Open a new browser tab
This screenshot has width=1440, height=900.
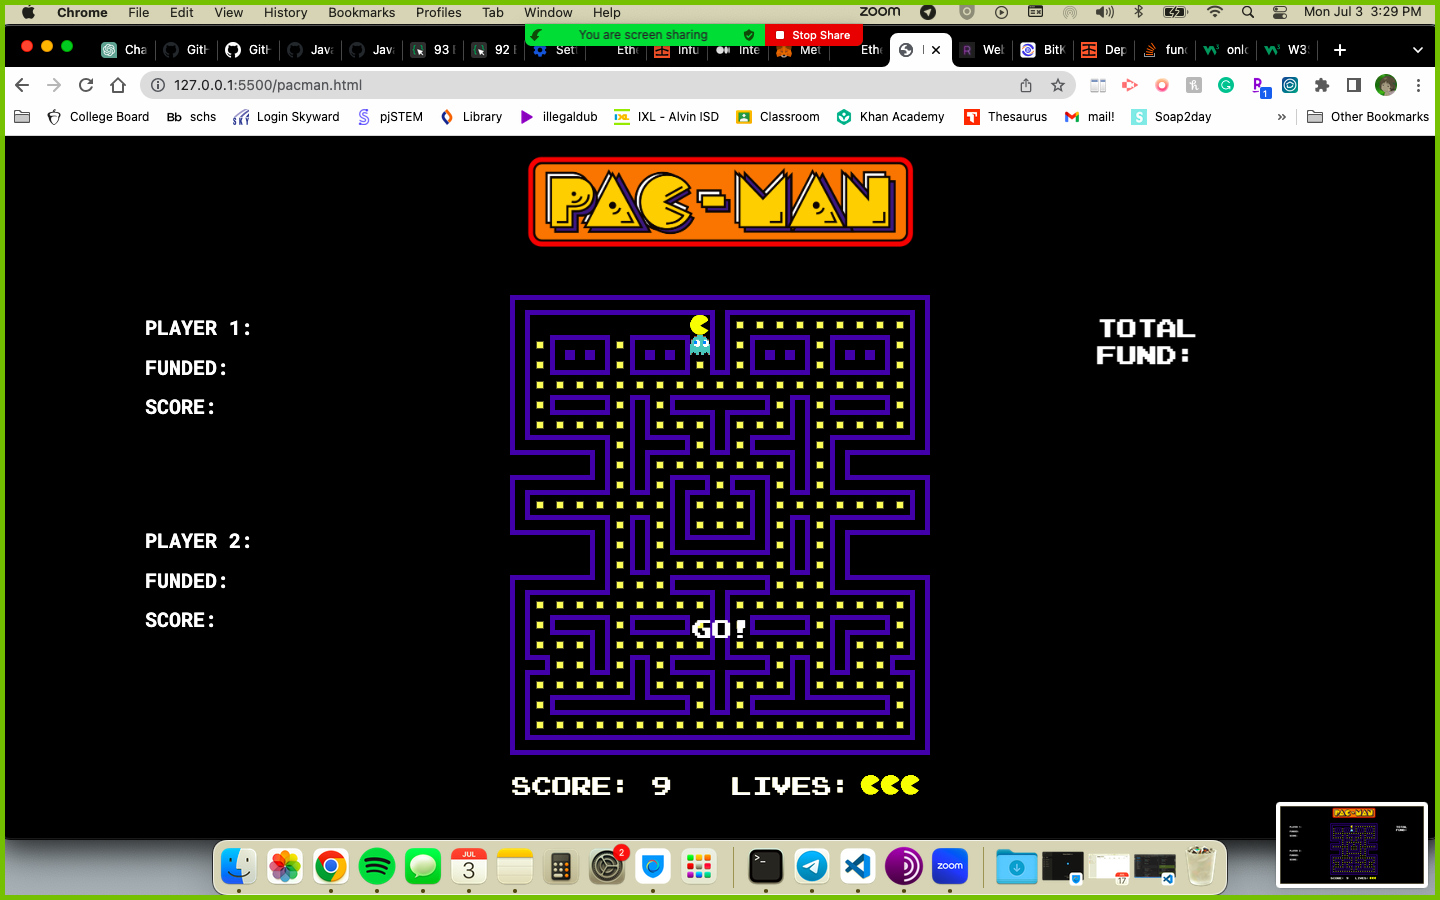[x=1340, y=50]
